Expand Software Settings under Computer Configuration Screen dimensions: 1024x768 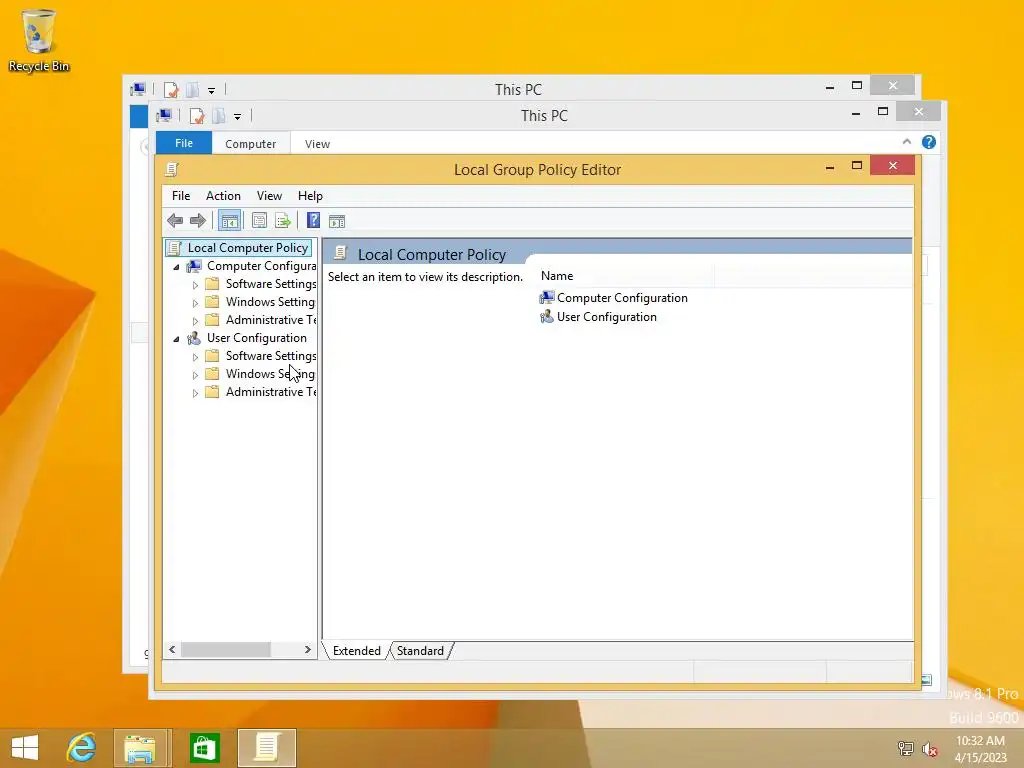195,285
